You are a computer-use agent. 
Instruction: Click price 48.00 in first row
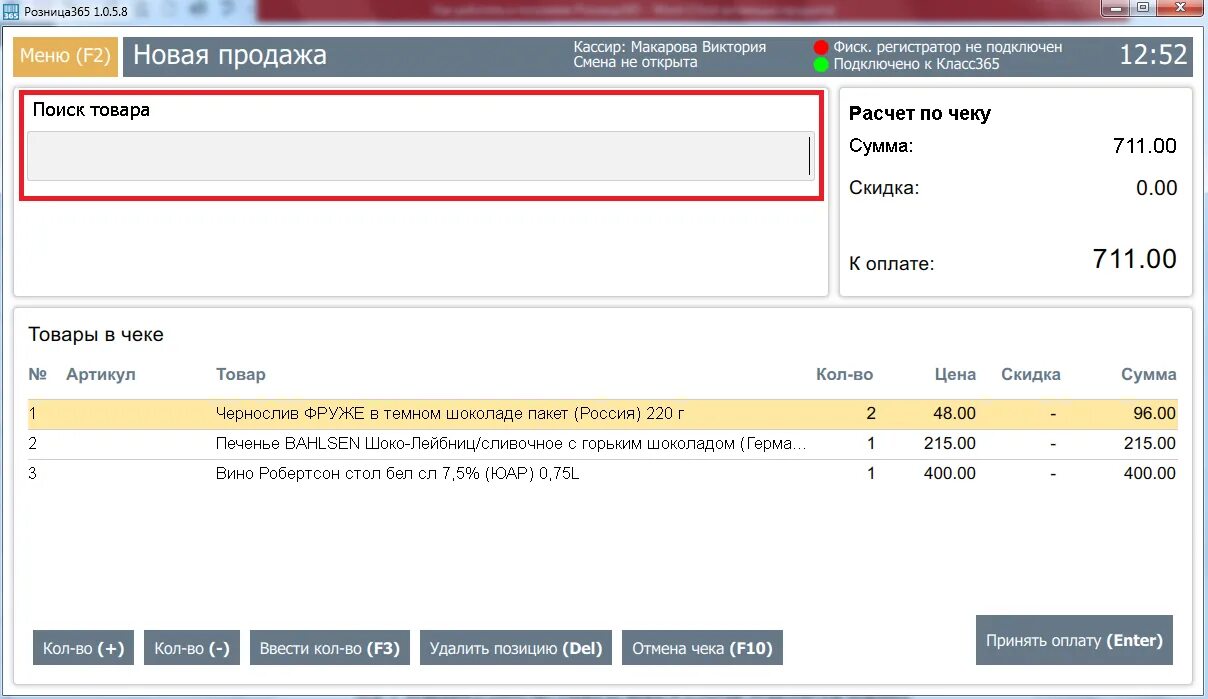pos(954,413)
